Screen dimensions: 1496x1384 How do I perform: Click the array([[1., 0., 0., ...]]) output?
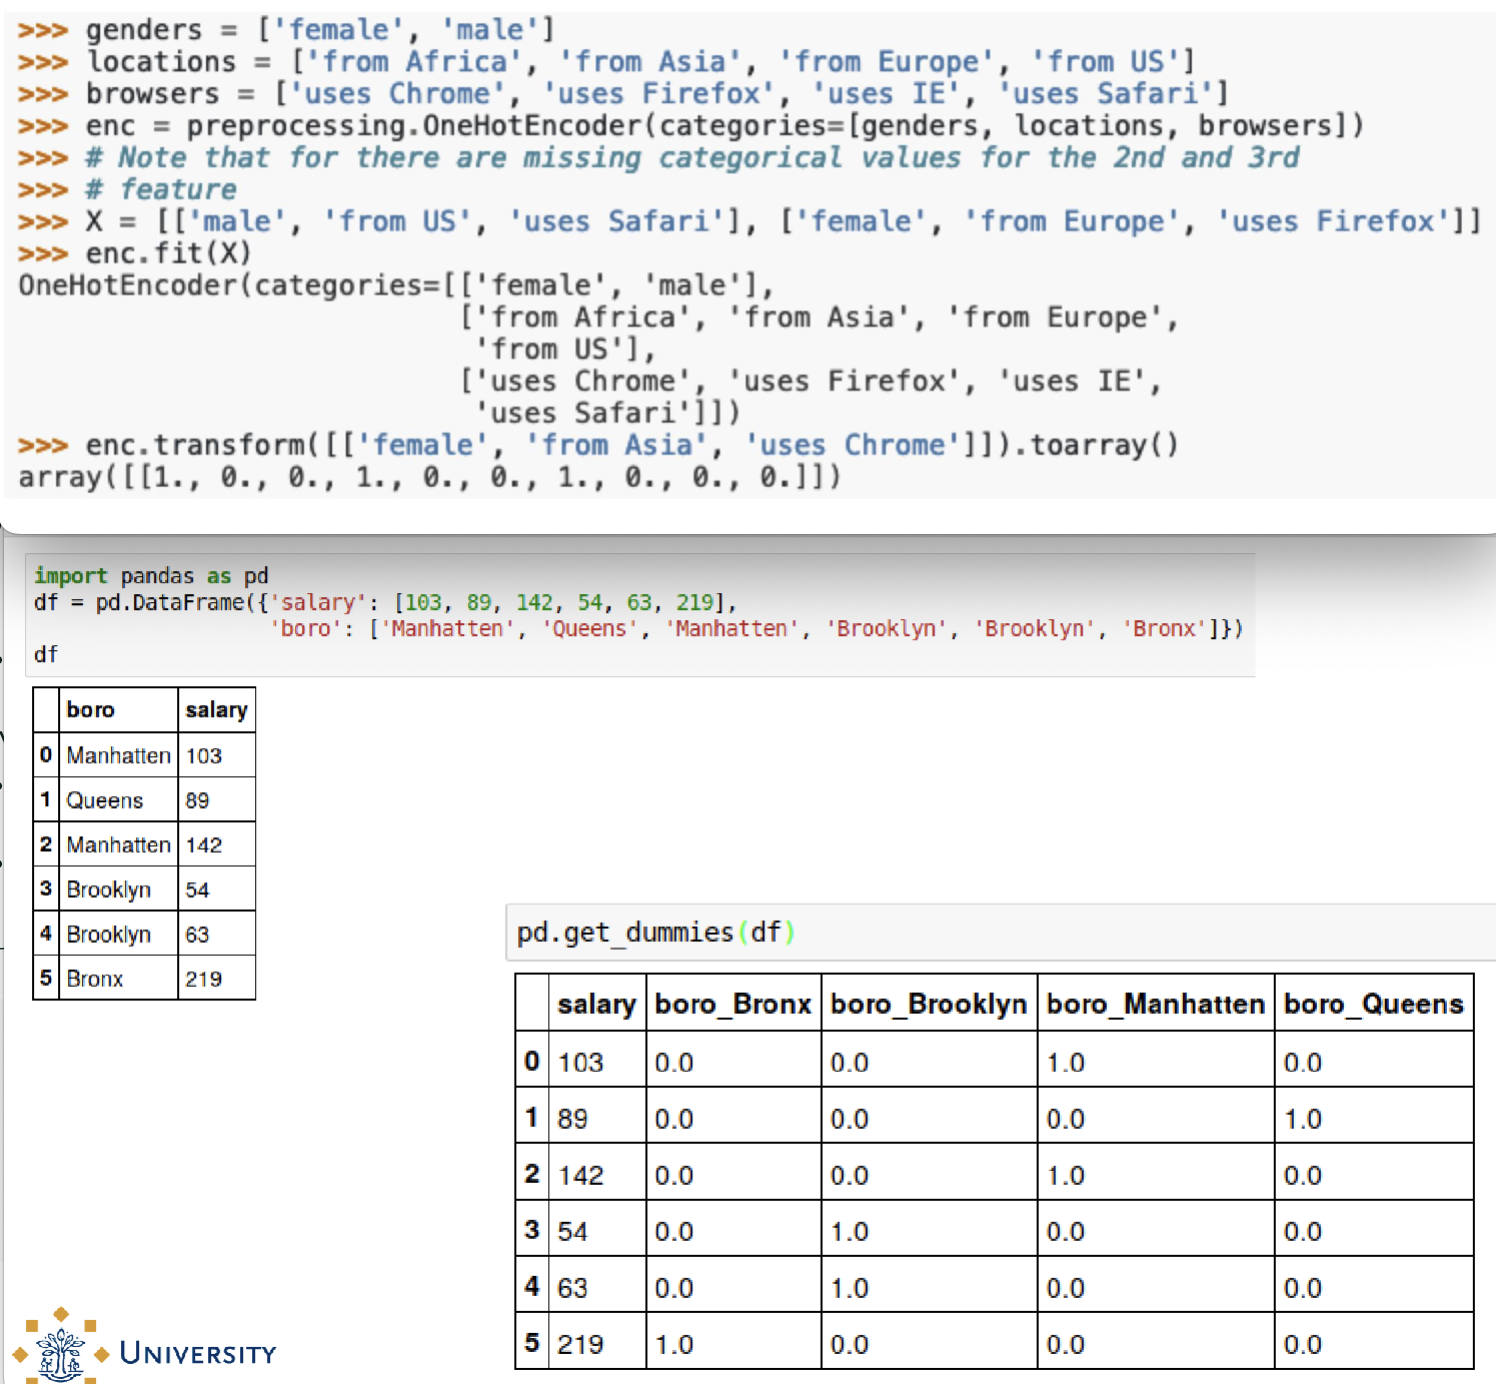point(430,478)
